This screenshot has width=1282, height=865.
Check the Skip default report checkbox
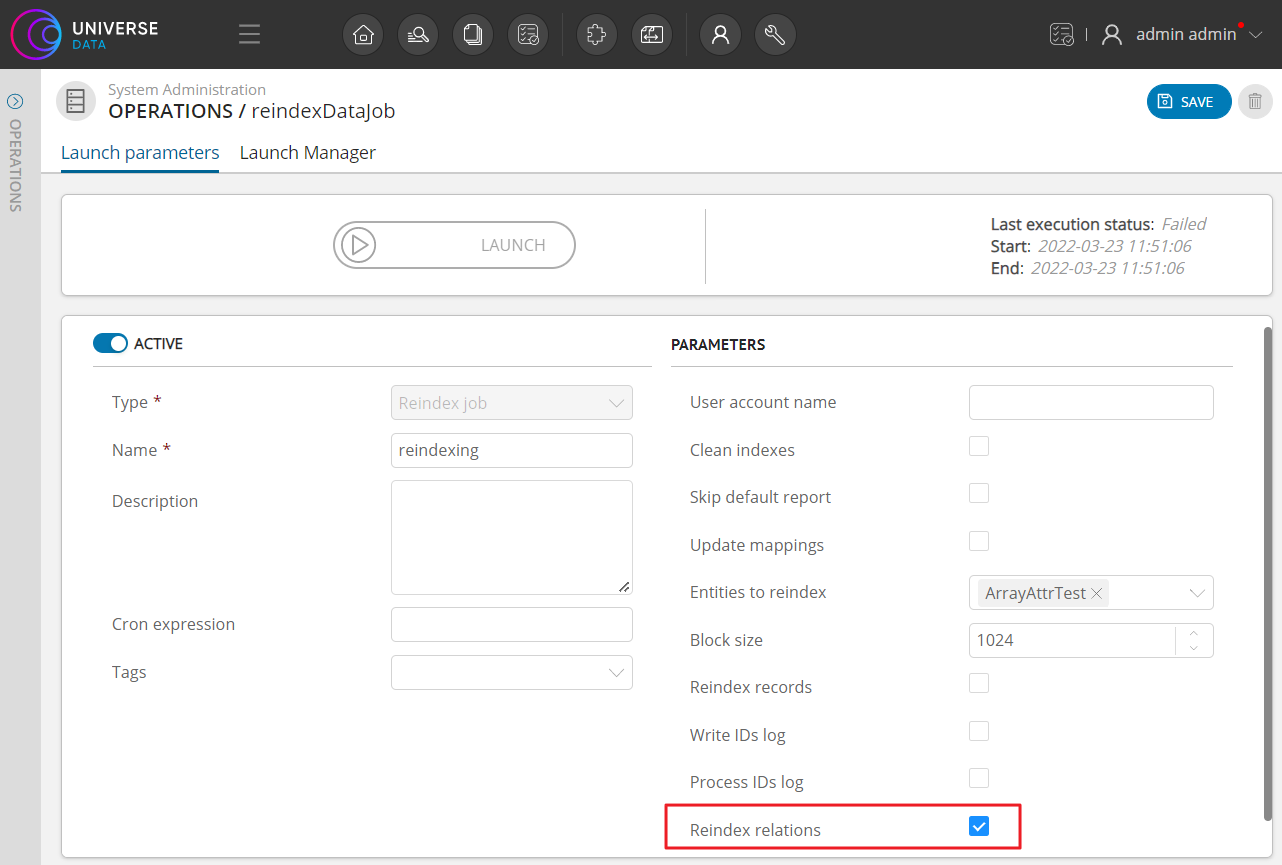(x=979, y=493)
